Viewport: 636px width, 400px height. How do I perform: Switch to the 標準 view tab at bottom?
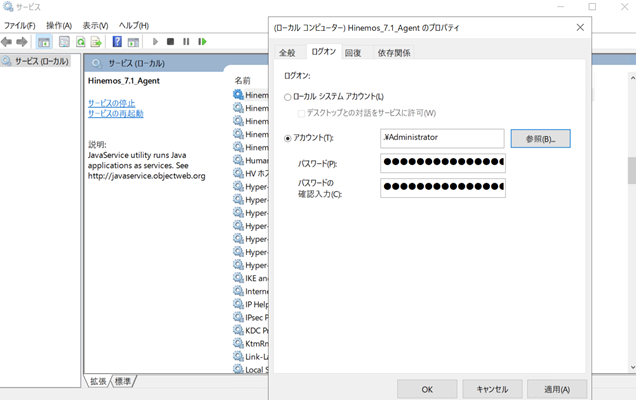pyautogui.click(x=123, y=381)
